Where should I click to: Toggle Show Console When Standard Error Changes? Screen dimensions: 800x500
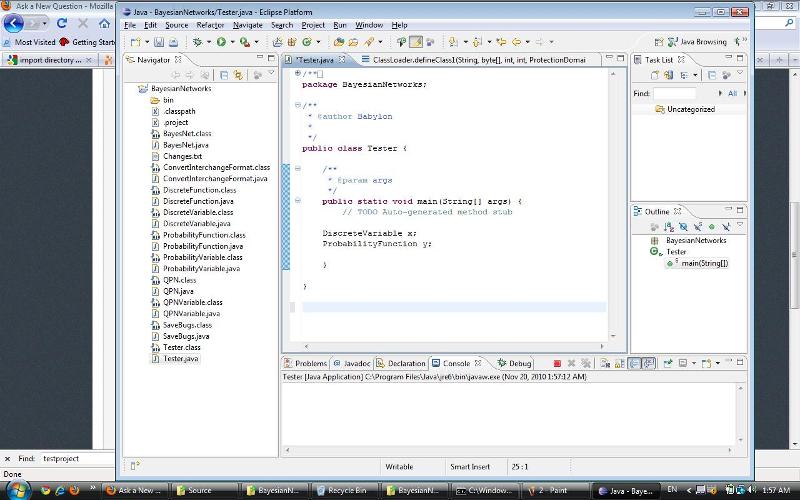[x=648, y=363]
